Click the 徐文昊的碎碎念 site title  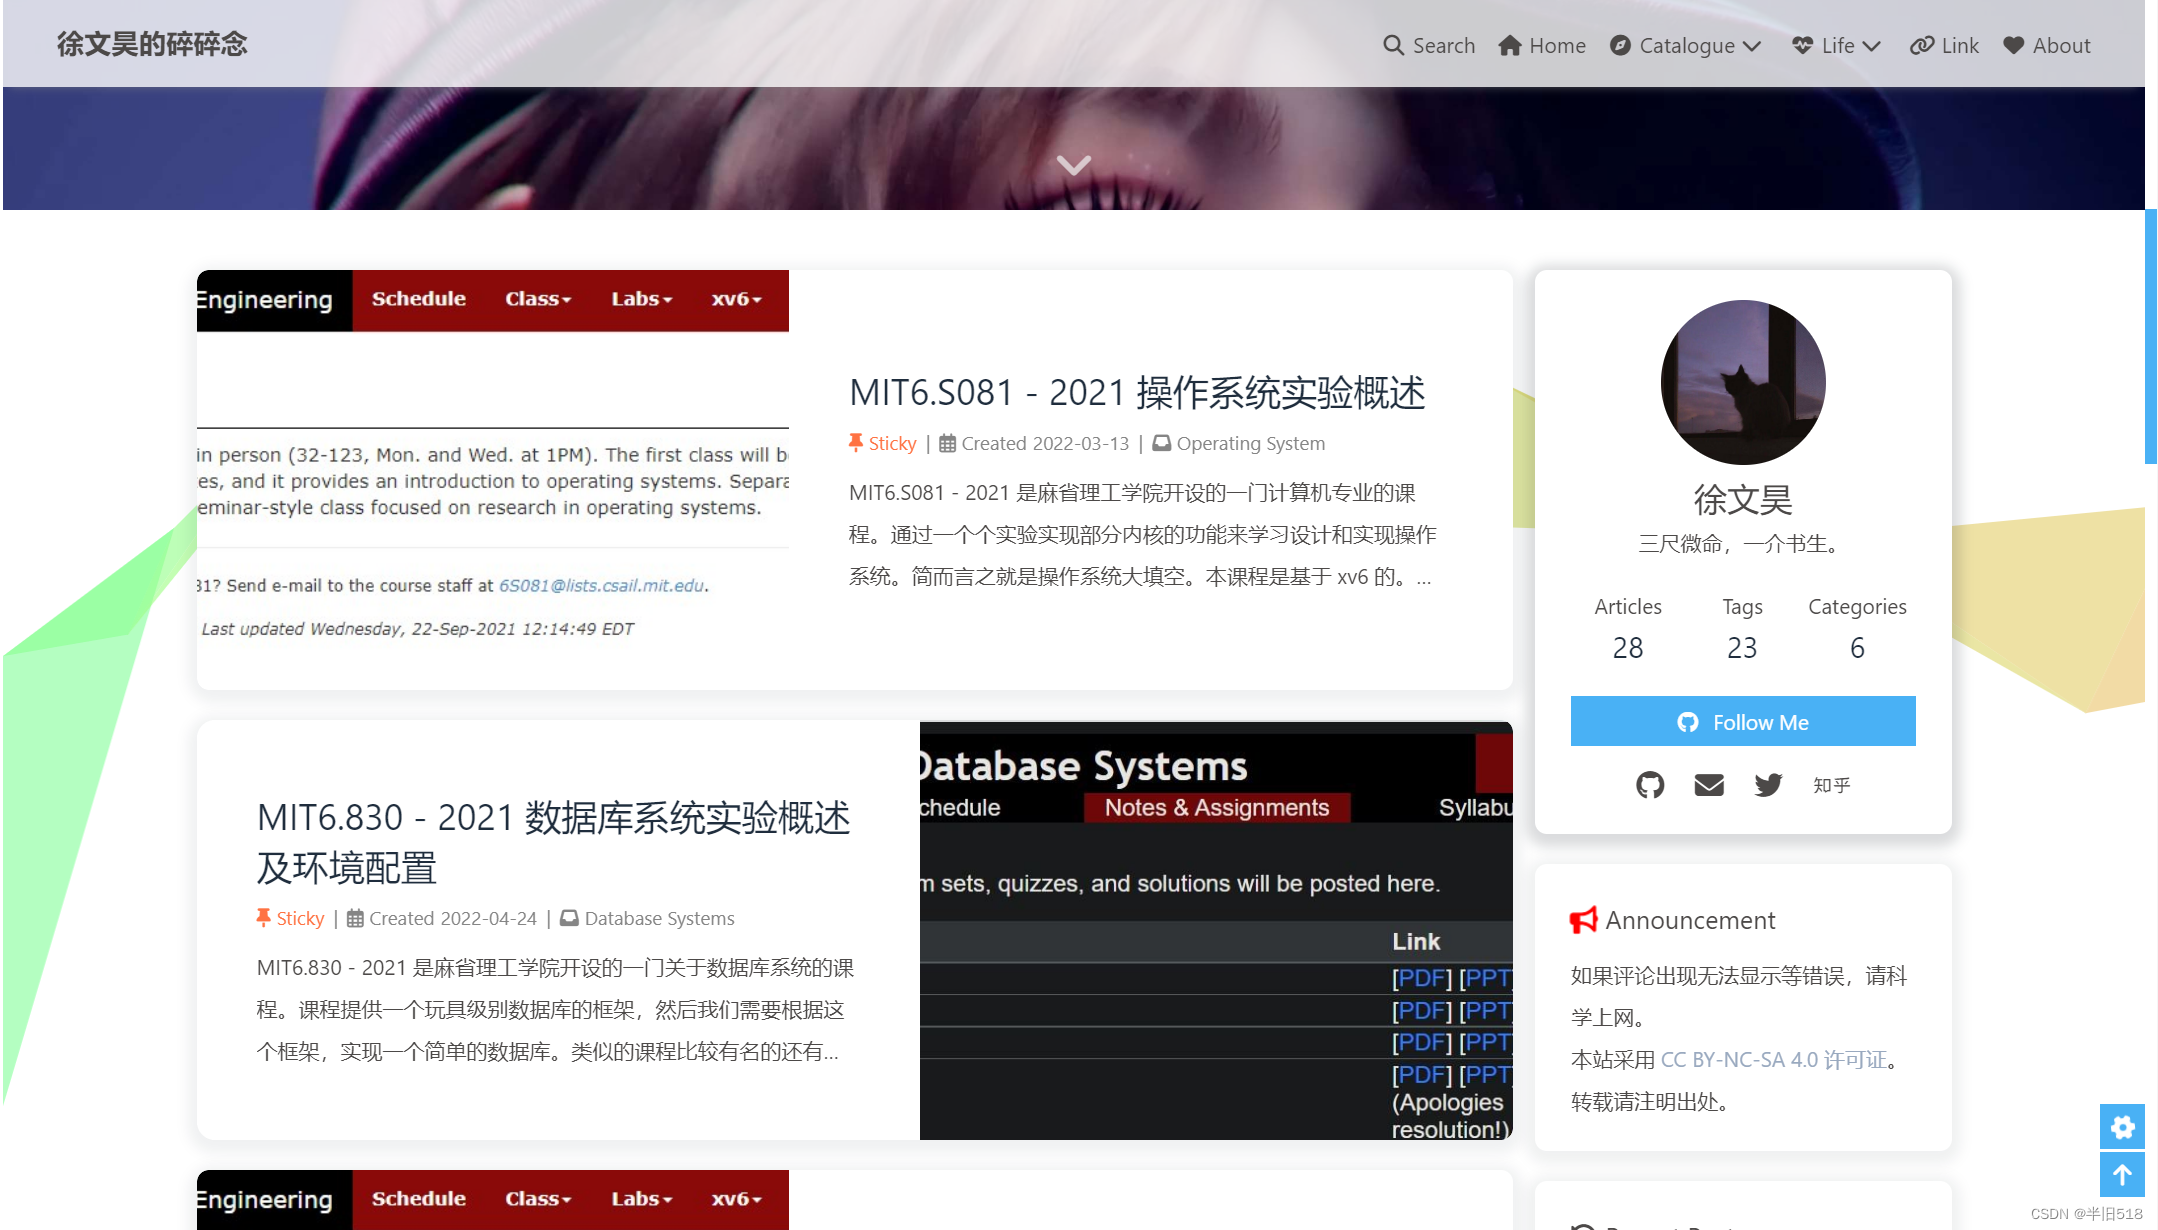[152, 44]
